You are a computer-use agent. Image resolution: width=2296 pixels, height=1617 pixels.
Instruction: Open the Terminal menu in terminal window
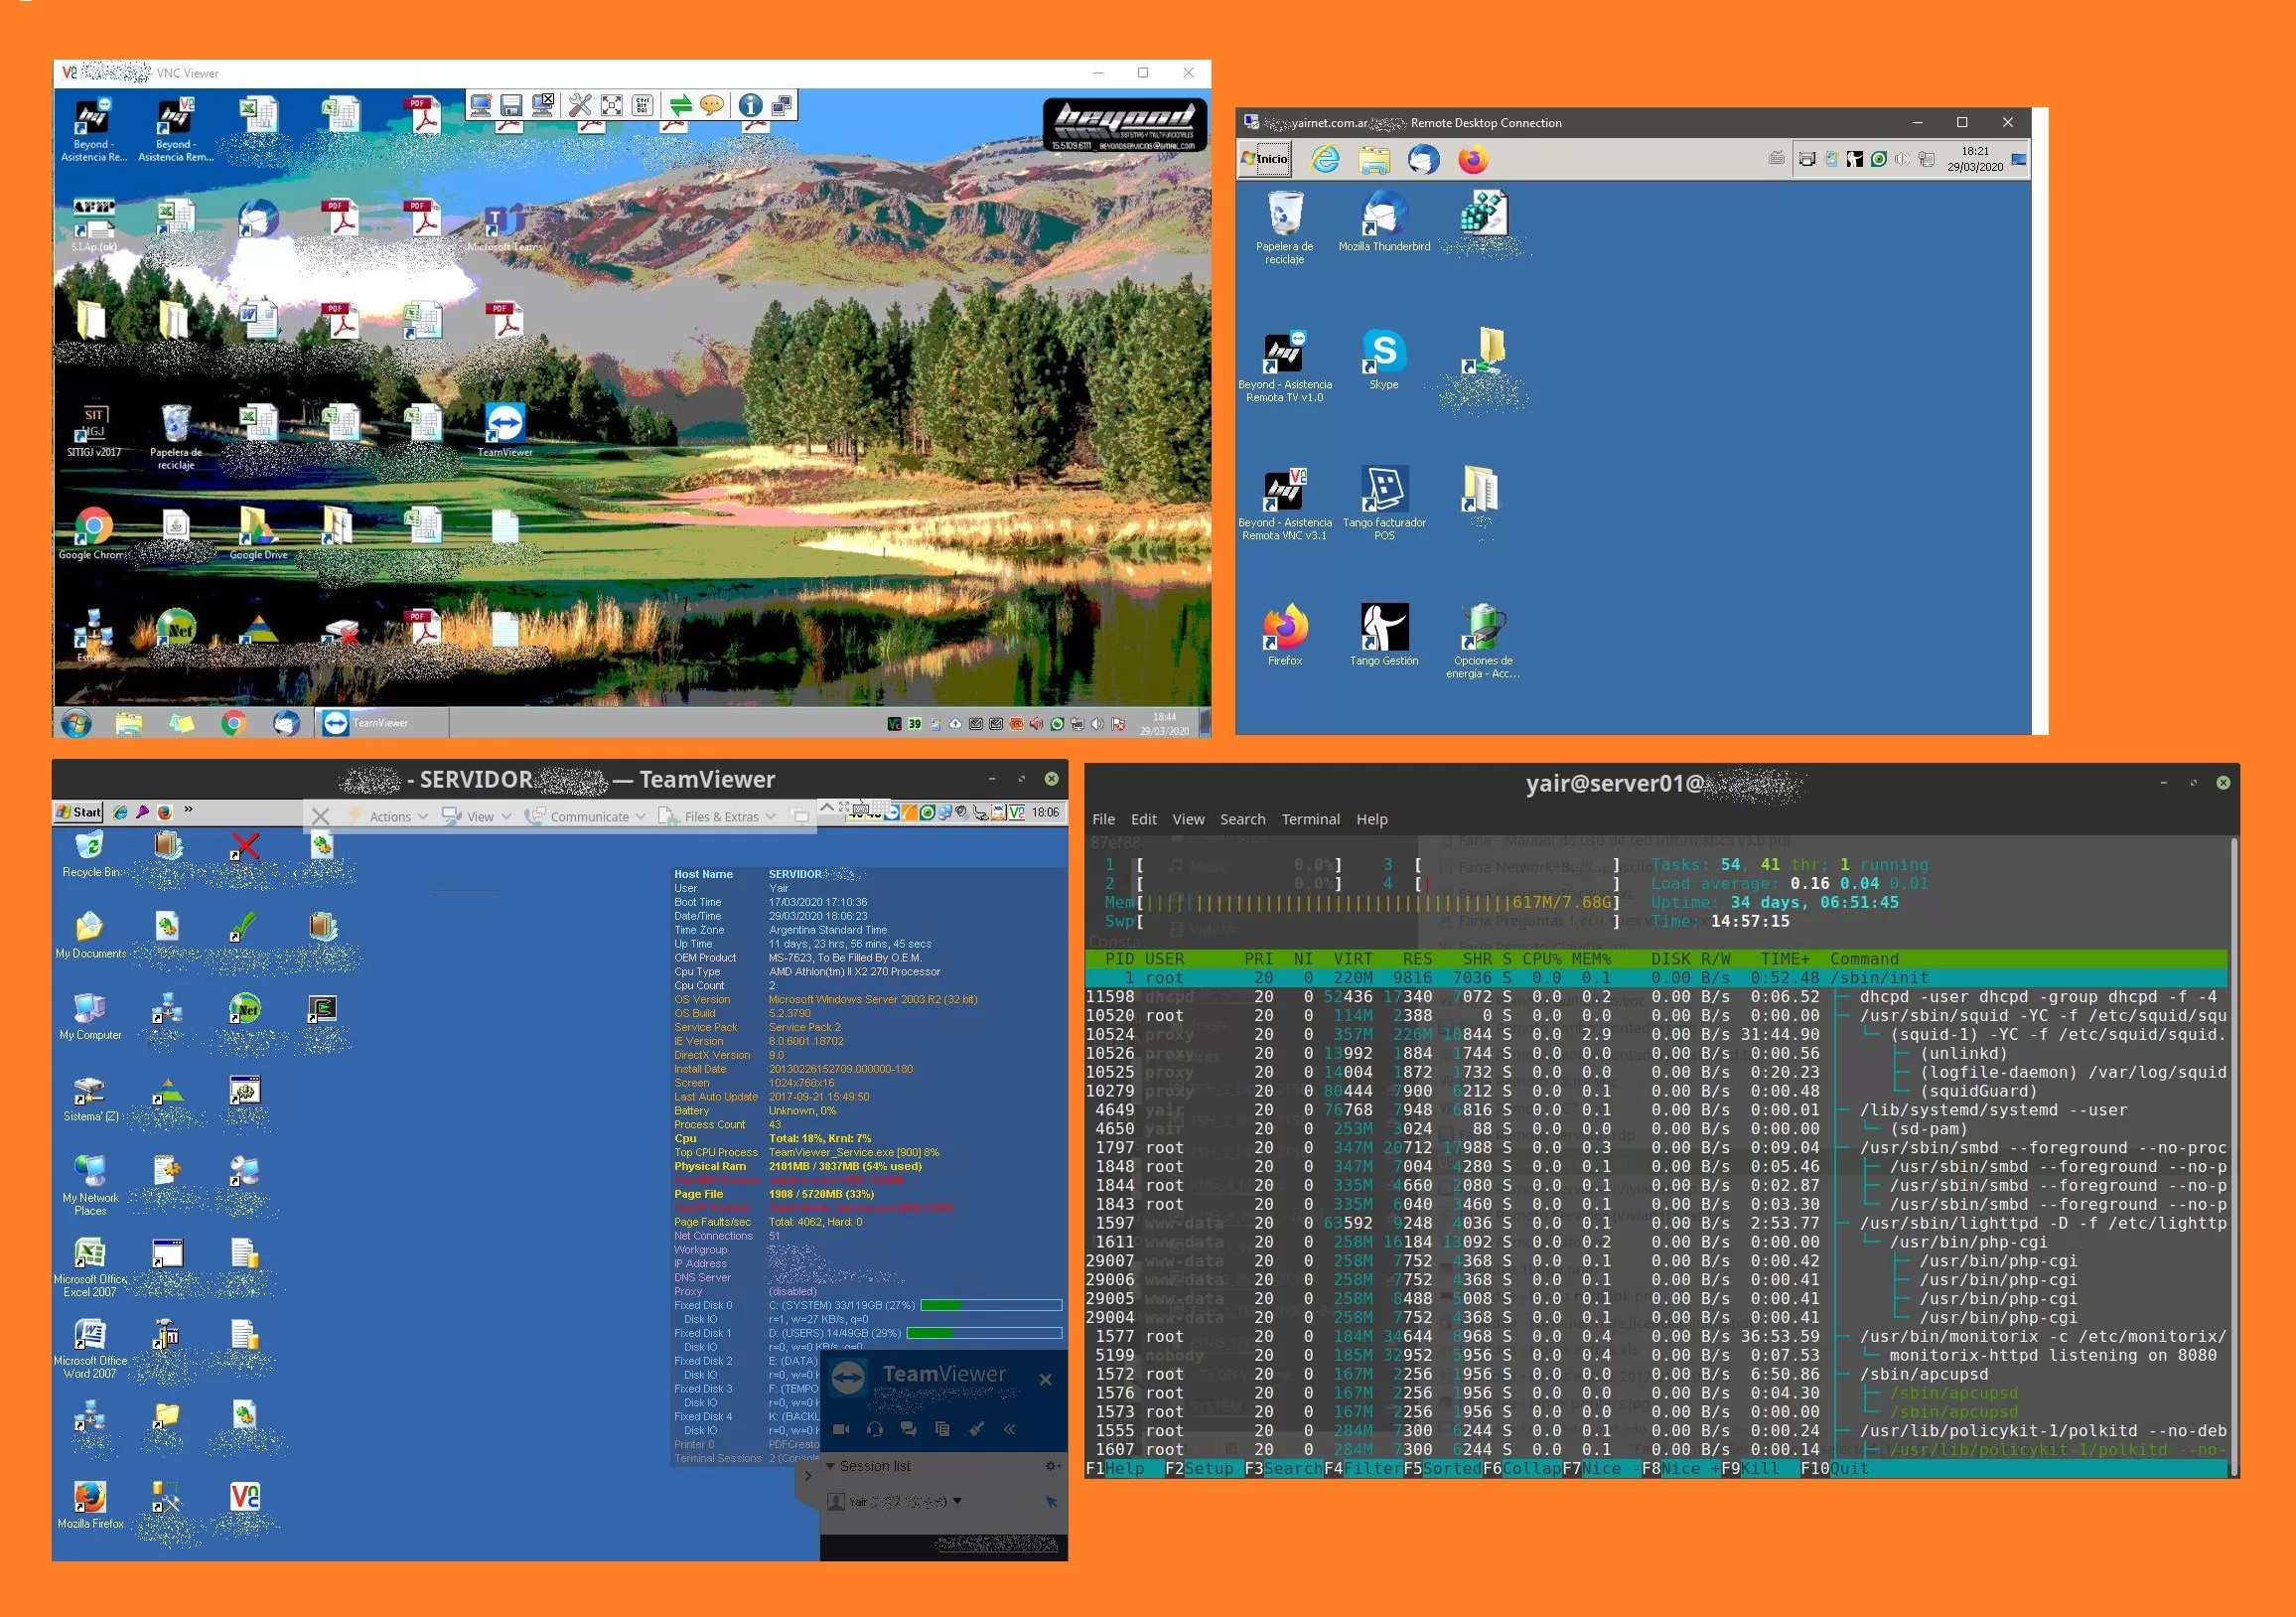[x=1310, y=819]
